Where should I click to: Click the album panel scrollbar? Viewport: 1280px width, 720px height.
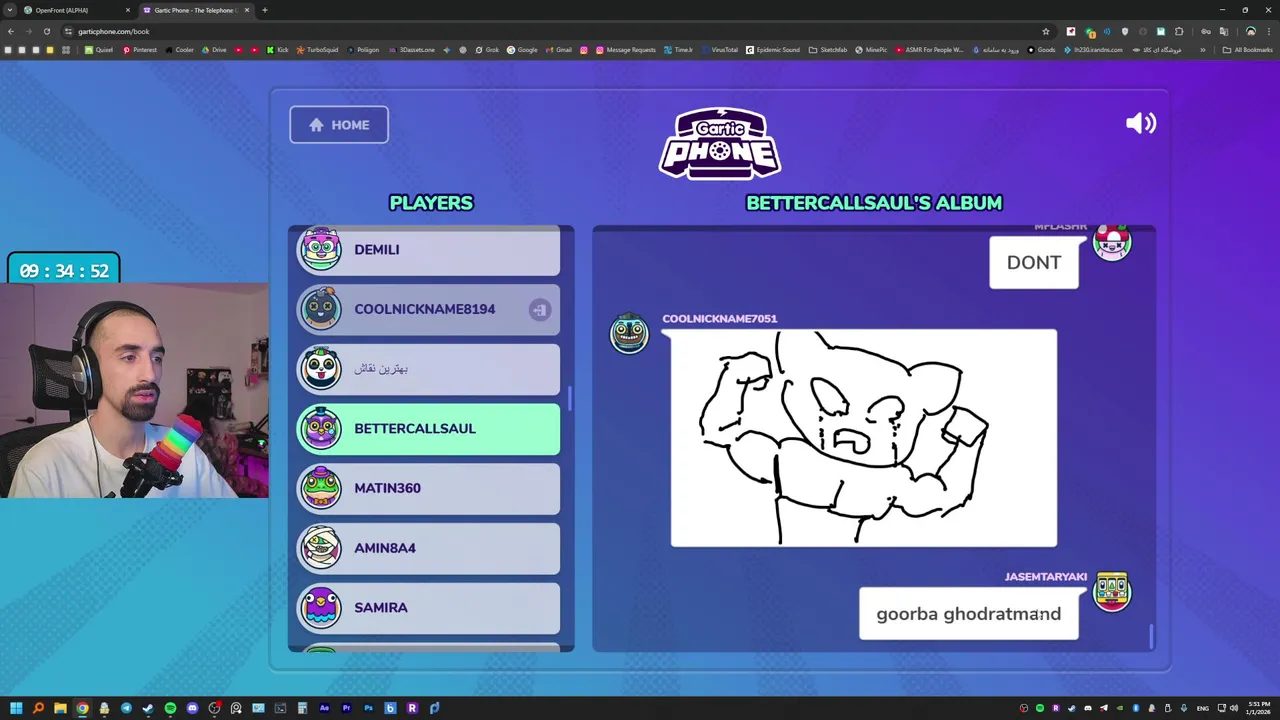point(1151,636)
